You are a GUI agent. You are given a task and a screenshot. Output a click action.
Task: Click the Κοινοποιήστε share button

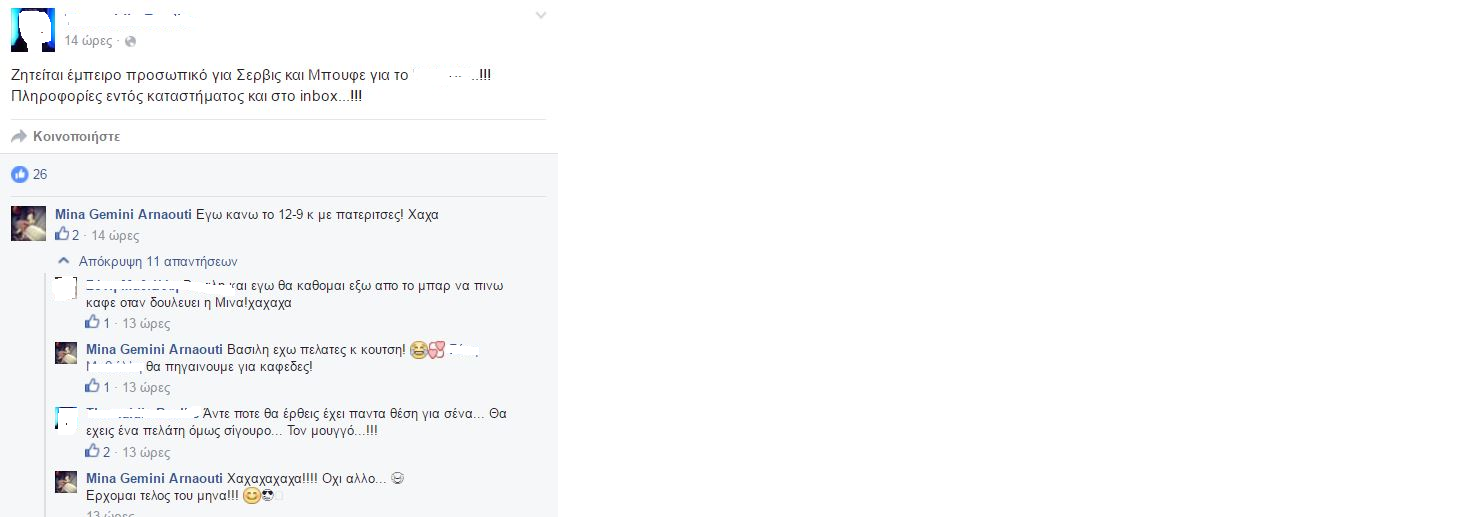tap(76, 136)
